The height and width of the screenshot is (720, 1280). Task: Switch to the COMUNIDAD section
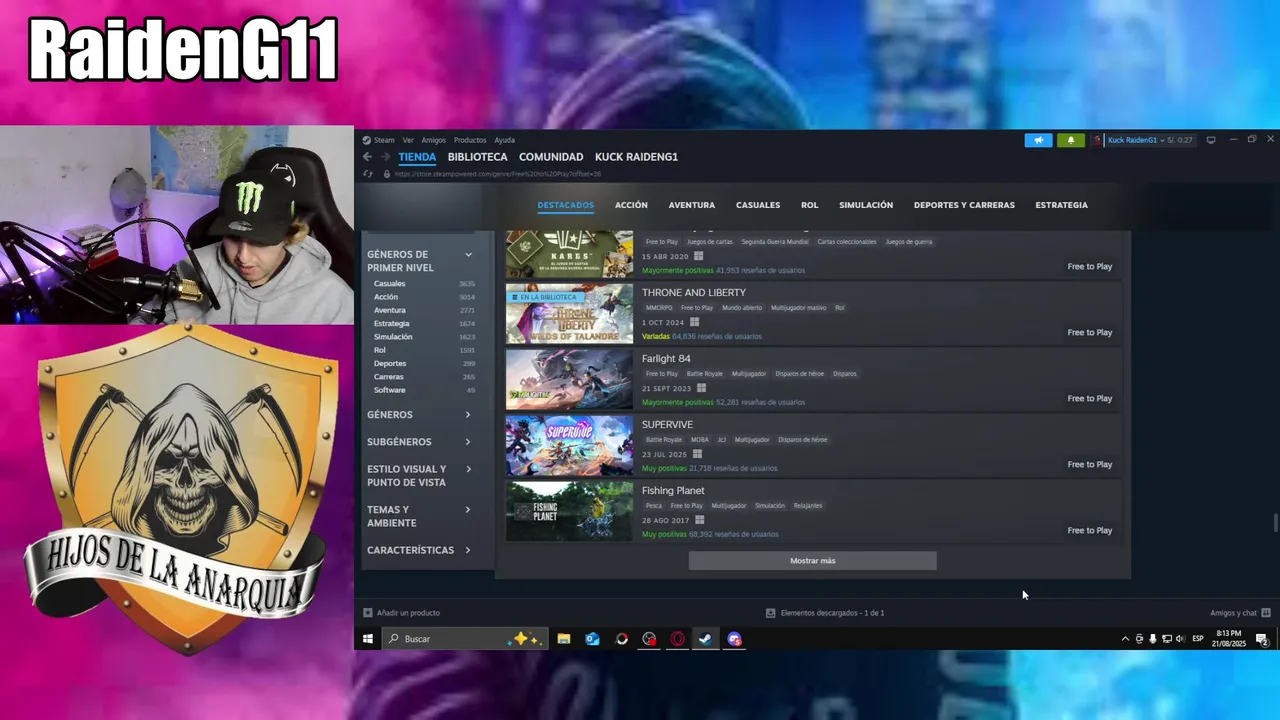click(x=551, y=157)
